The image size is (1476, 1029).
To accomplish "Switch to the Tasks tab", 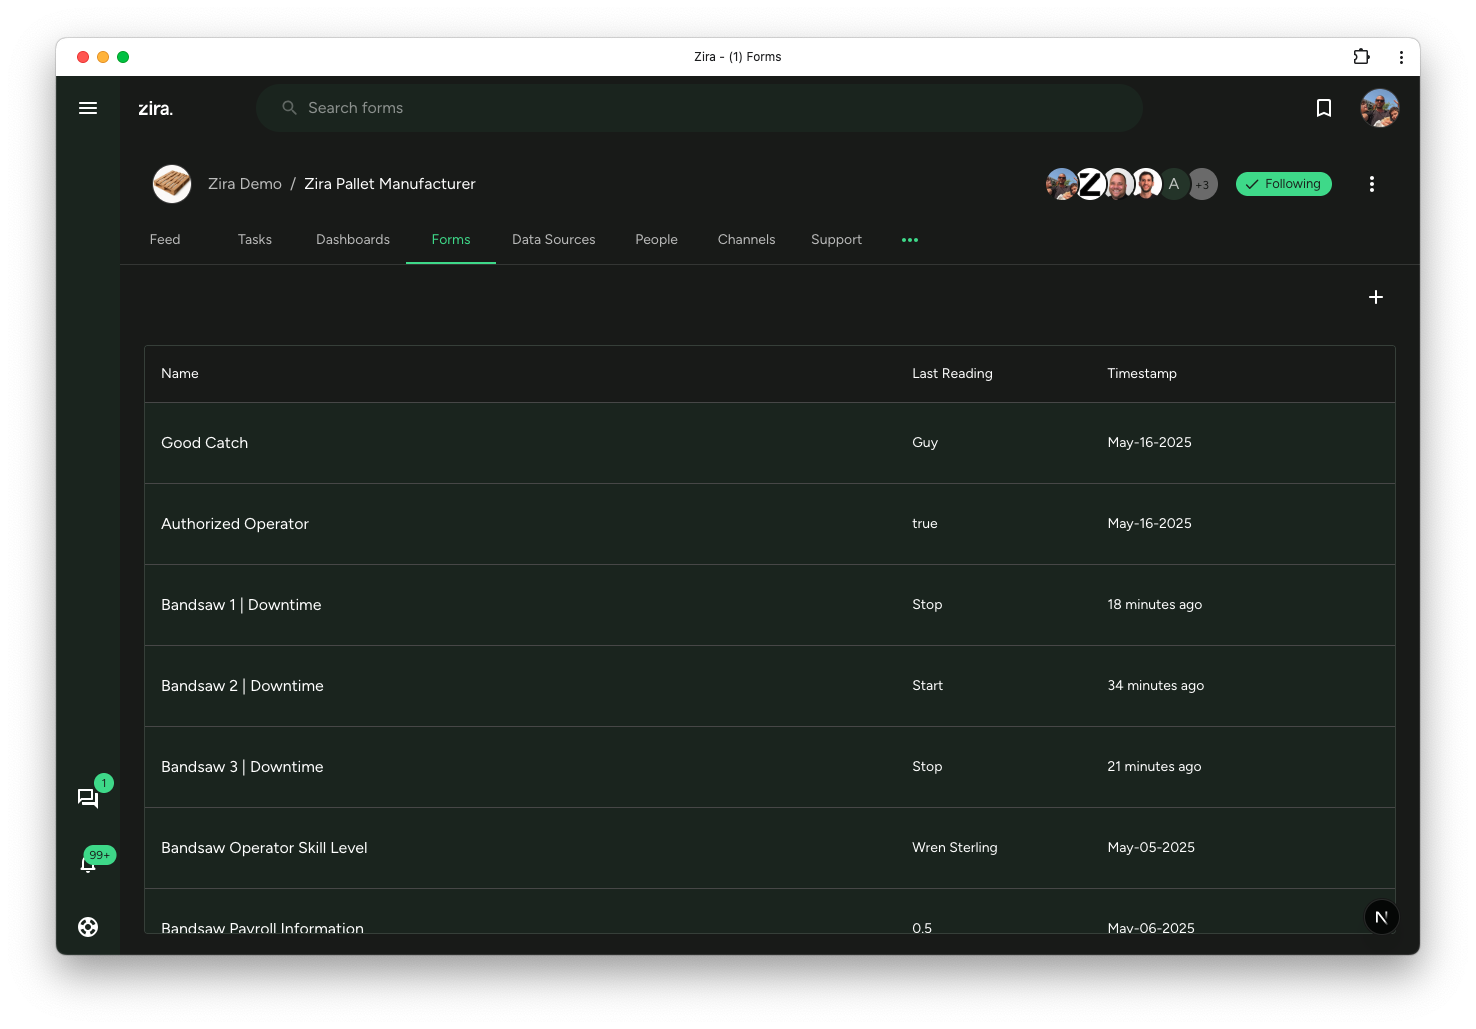I will (x=255, y=240).
